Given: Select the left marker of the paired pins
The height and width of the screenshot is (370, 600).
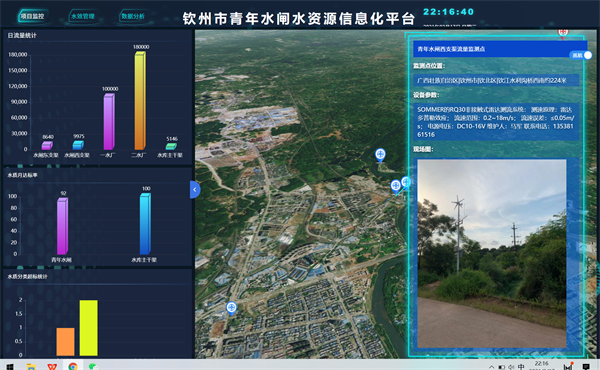Looking at the screenshot, I should 395,186.
